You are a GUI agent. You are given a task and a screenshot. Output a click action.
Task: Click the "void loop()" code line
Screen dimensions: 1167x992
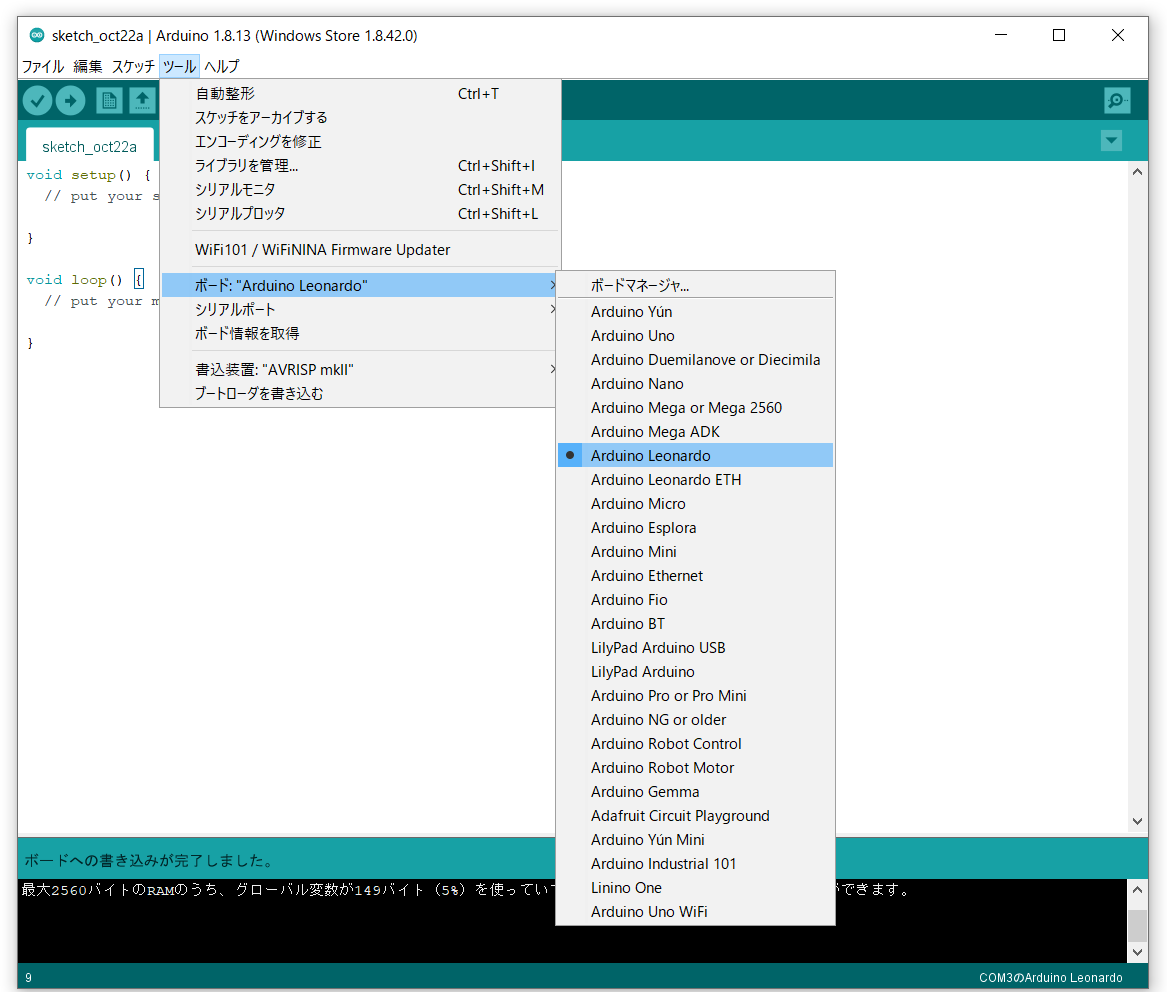[74, 280]
